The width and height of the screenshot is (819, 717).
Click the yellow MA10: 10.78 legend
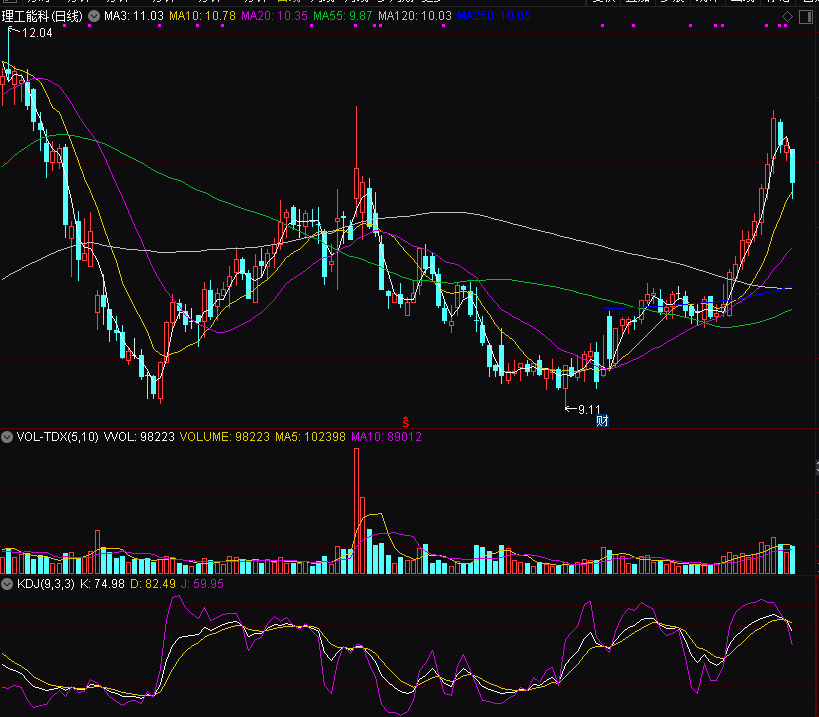(203, 17)
